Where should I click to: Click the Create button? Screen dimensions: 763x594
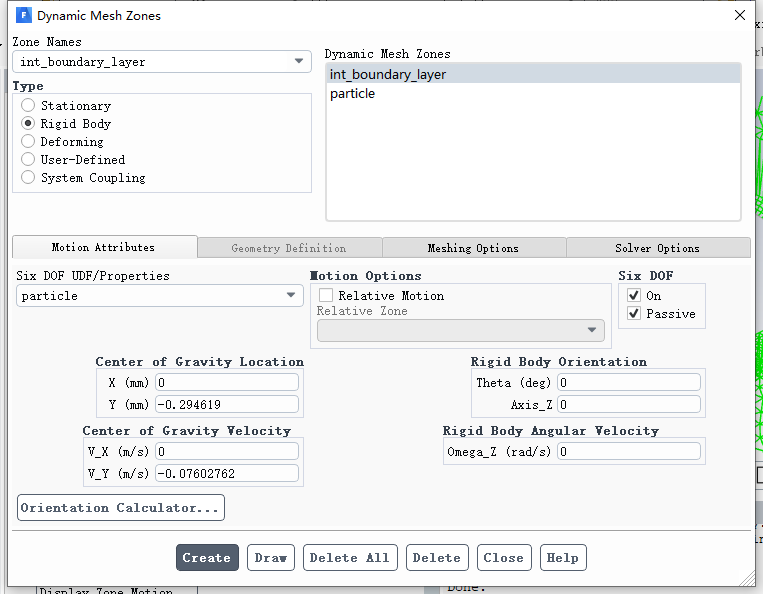coord(207,558)
